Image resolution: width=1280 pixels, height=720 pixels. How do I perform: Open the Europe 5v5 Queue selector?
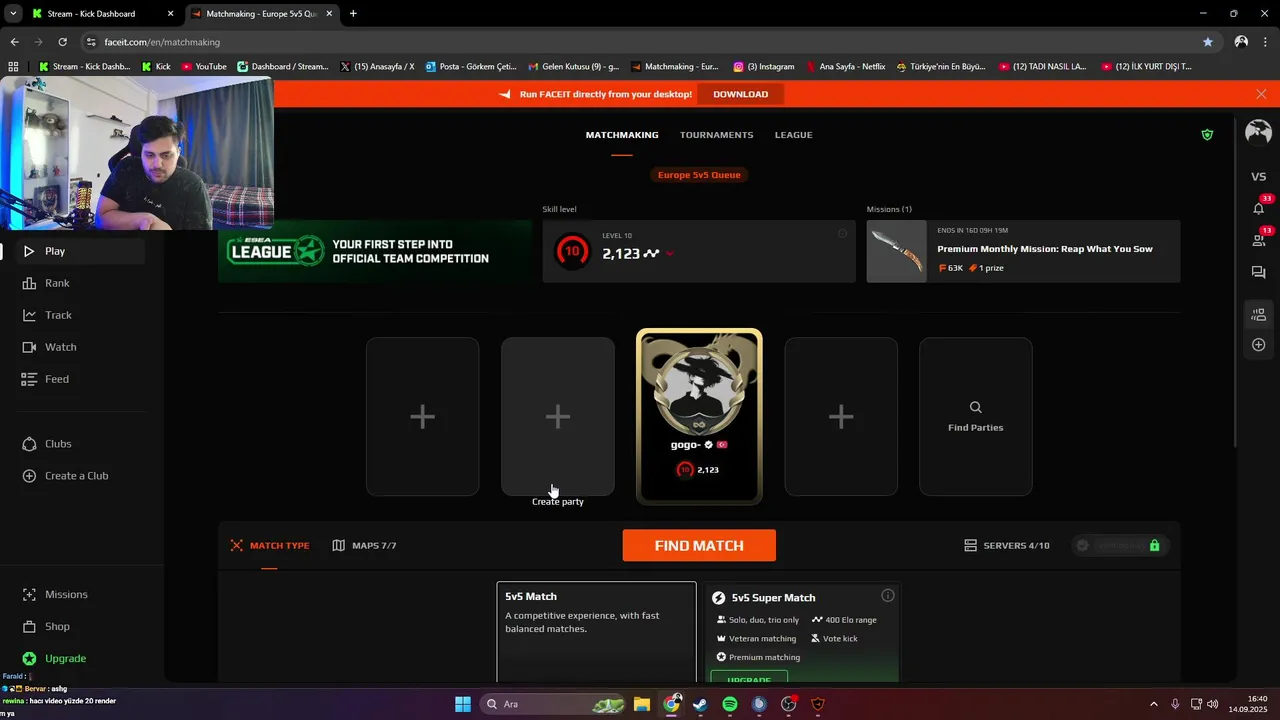(699, 175)
